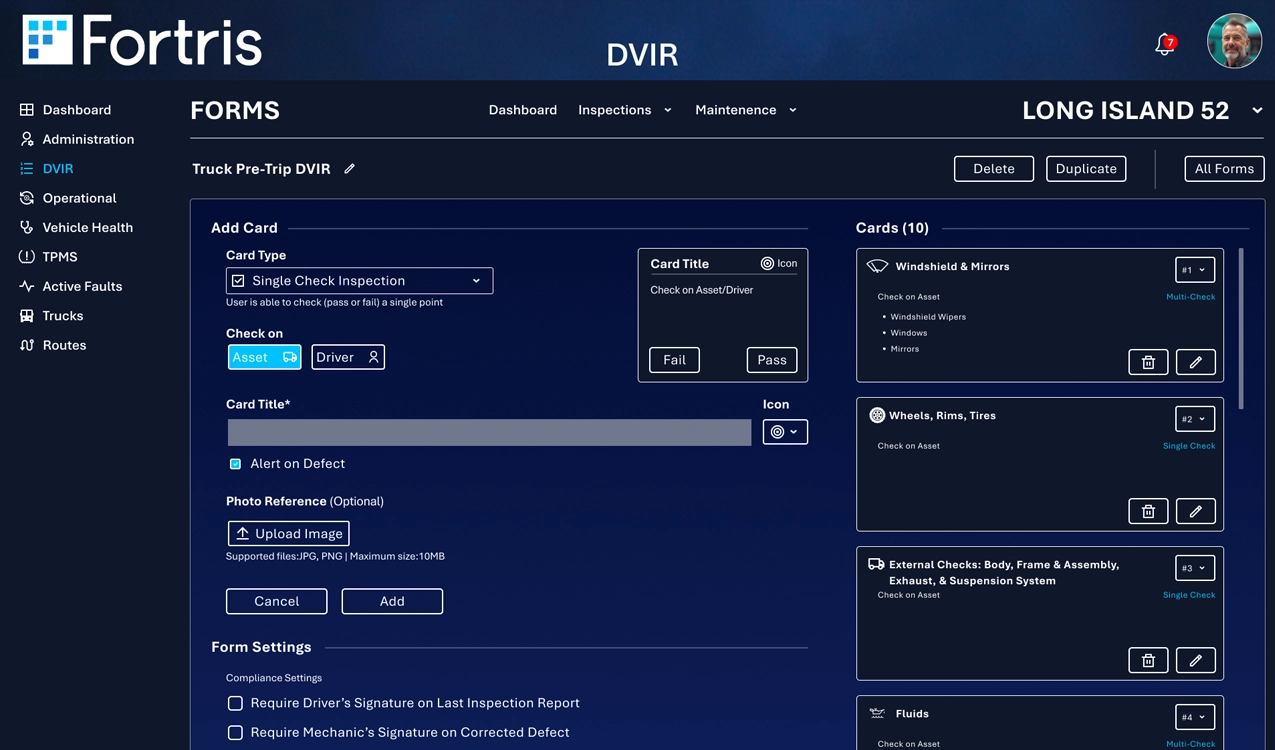
Task: Go to TPMS in sidebar
Action: (x=59, y=257)
